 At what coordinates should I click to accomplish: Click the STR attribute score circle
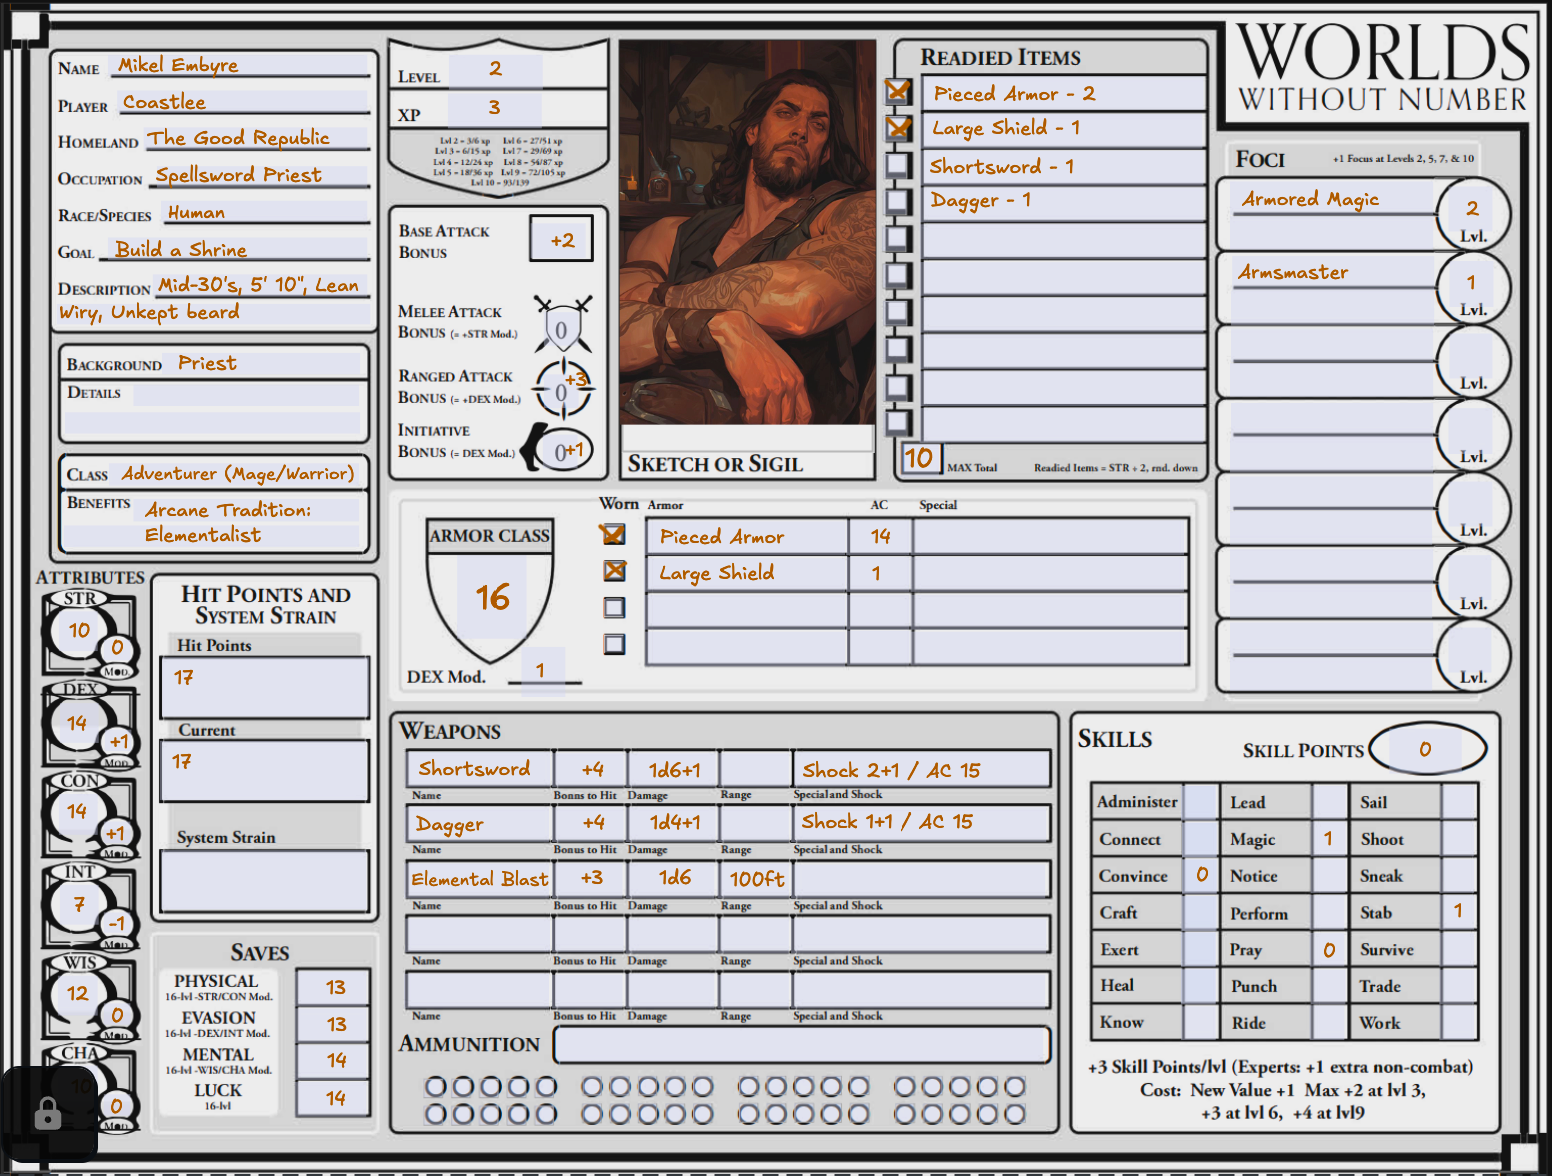click(79, 630)
